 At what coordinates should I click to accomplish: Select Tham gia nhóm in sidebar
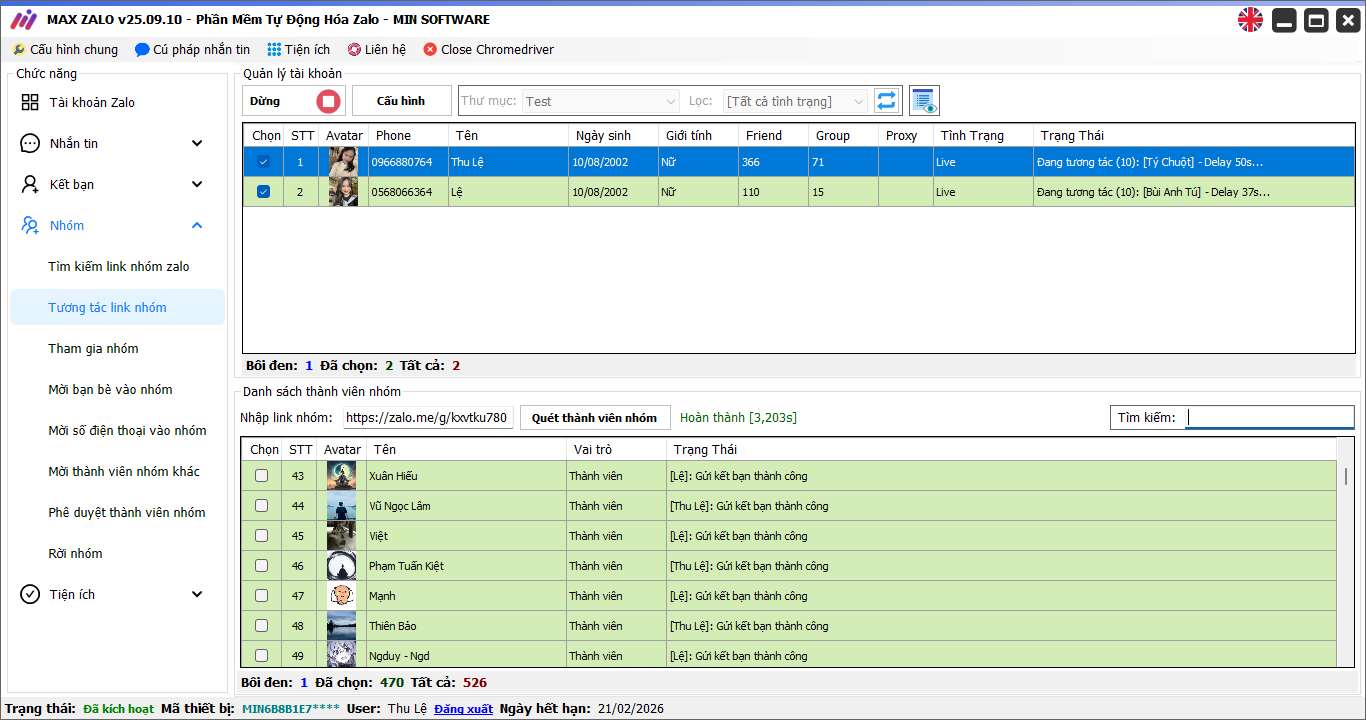93,348
